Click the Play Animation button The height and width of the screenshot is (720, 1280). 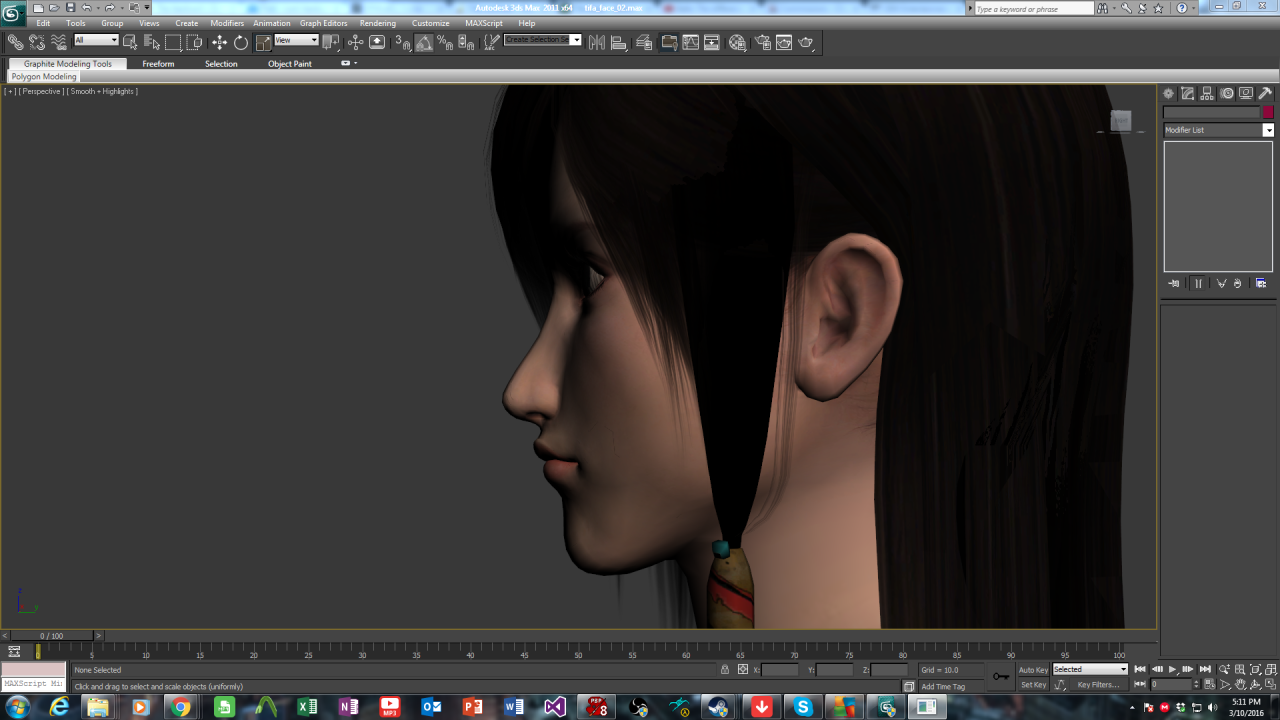tap(1173, 670)
